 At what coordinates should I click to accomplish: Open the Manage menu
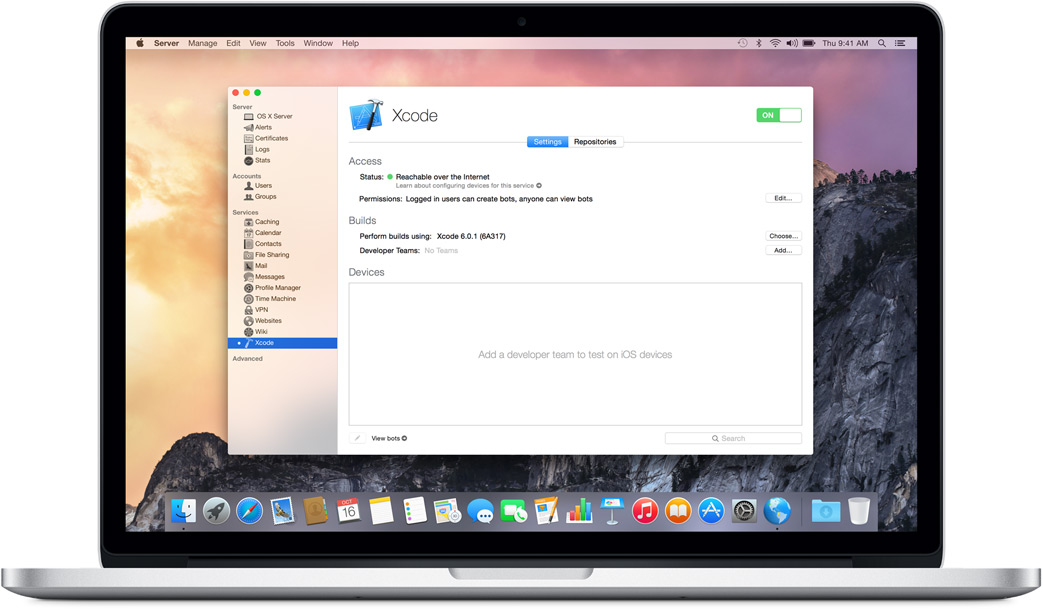[202, 44]
